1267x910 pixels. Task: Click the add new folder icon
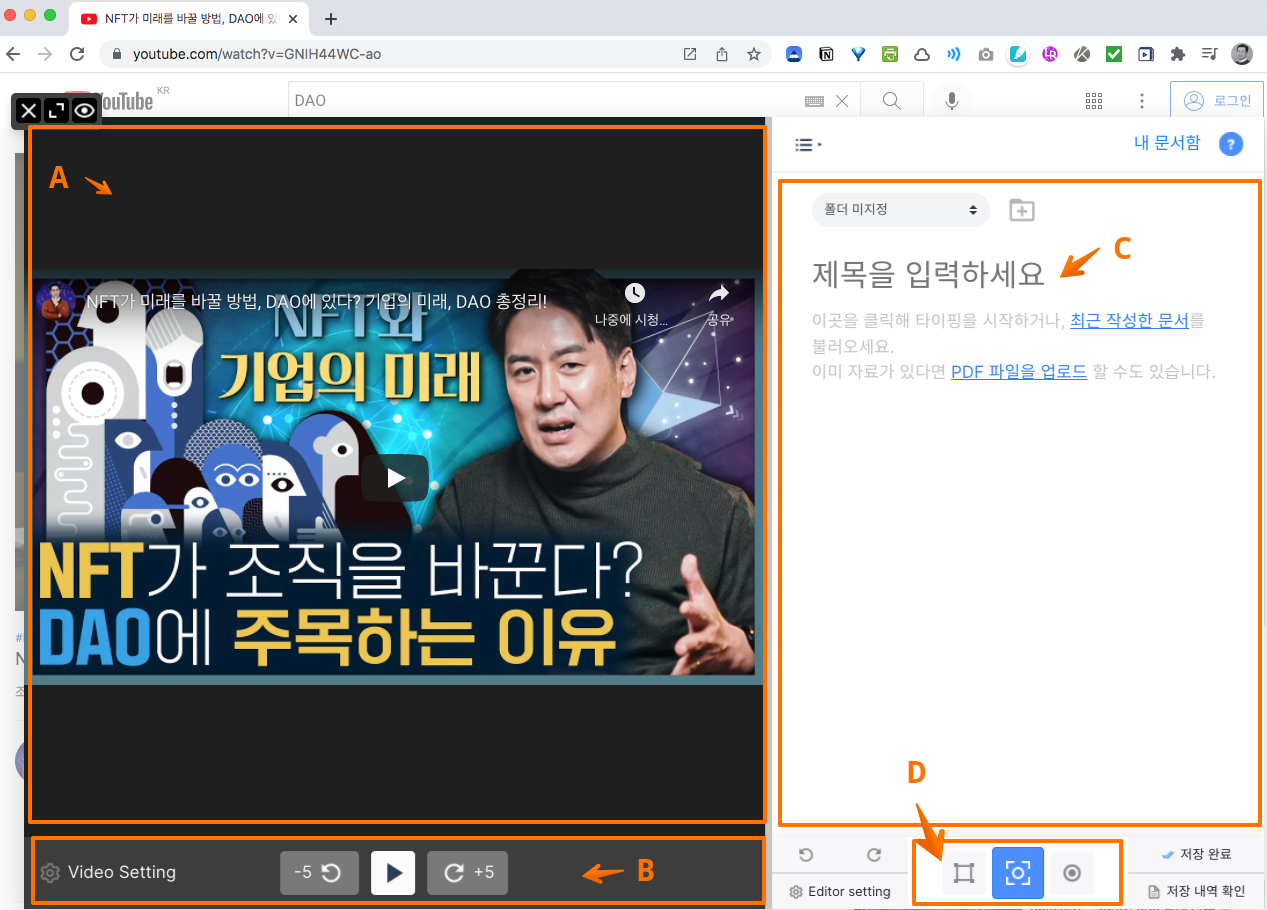click(x=1022, y=210)
